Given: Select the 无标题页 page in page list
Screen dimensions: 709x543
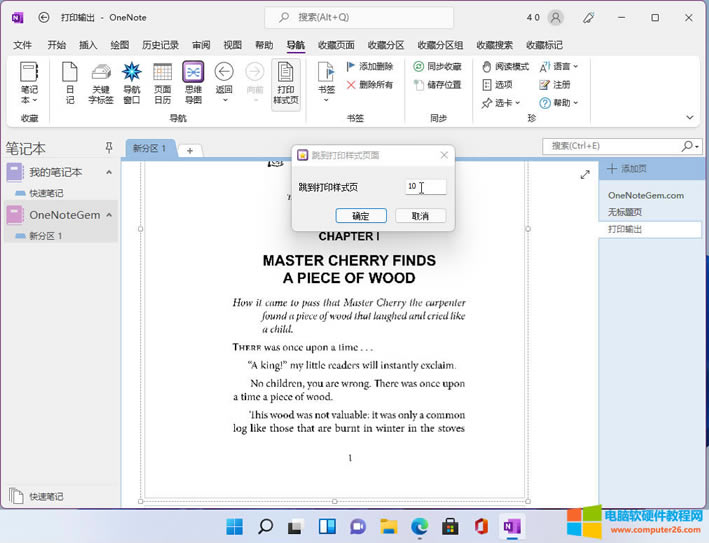Looking at the screenshot, I should click(625, 212).
